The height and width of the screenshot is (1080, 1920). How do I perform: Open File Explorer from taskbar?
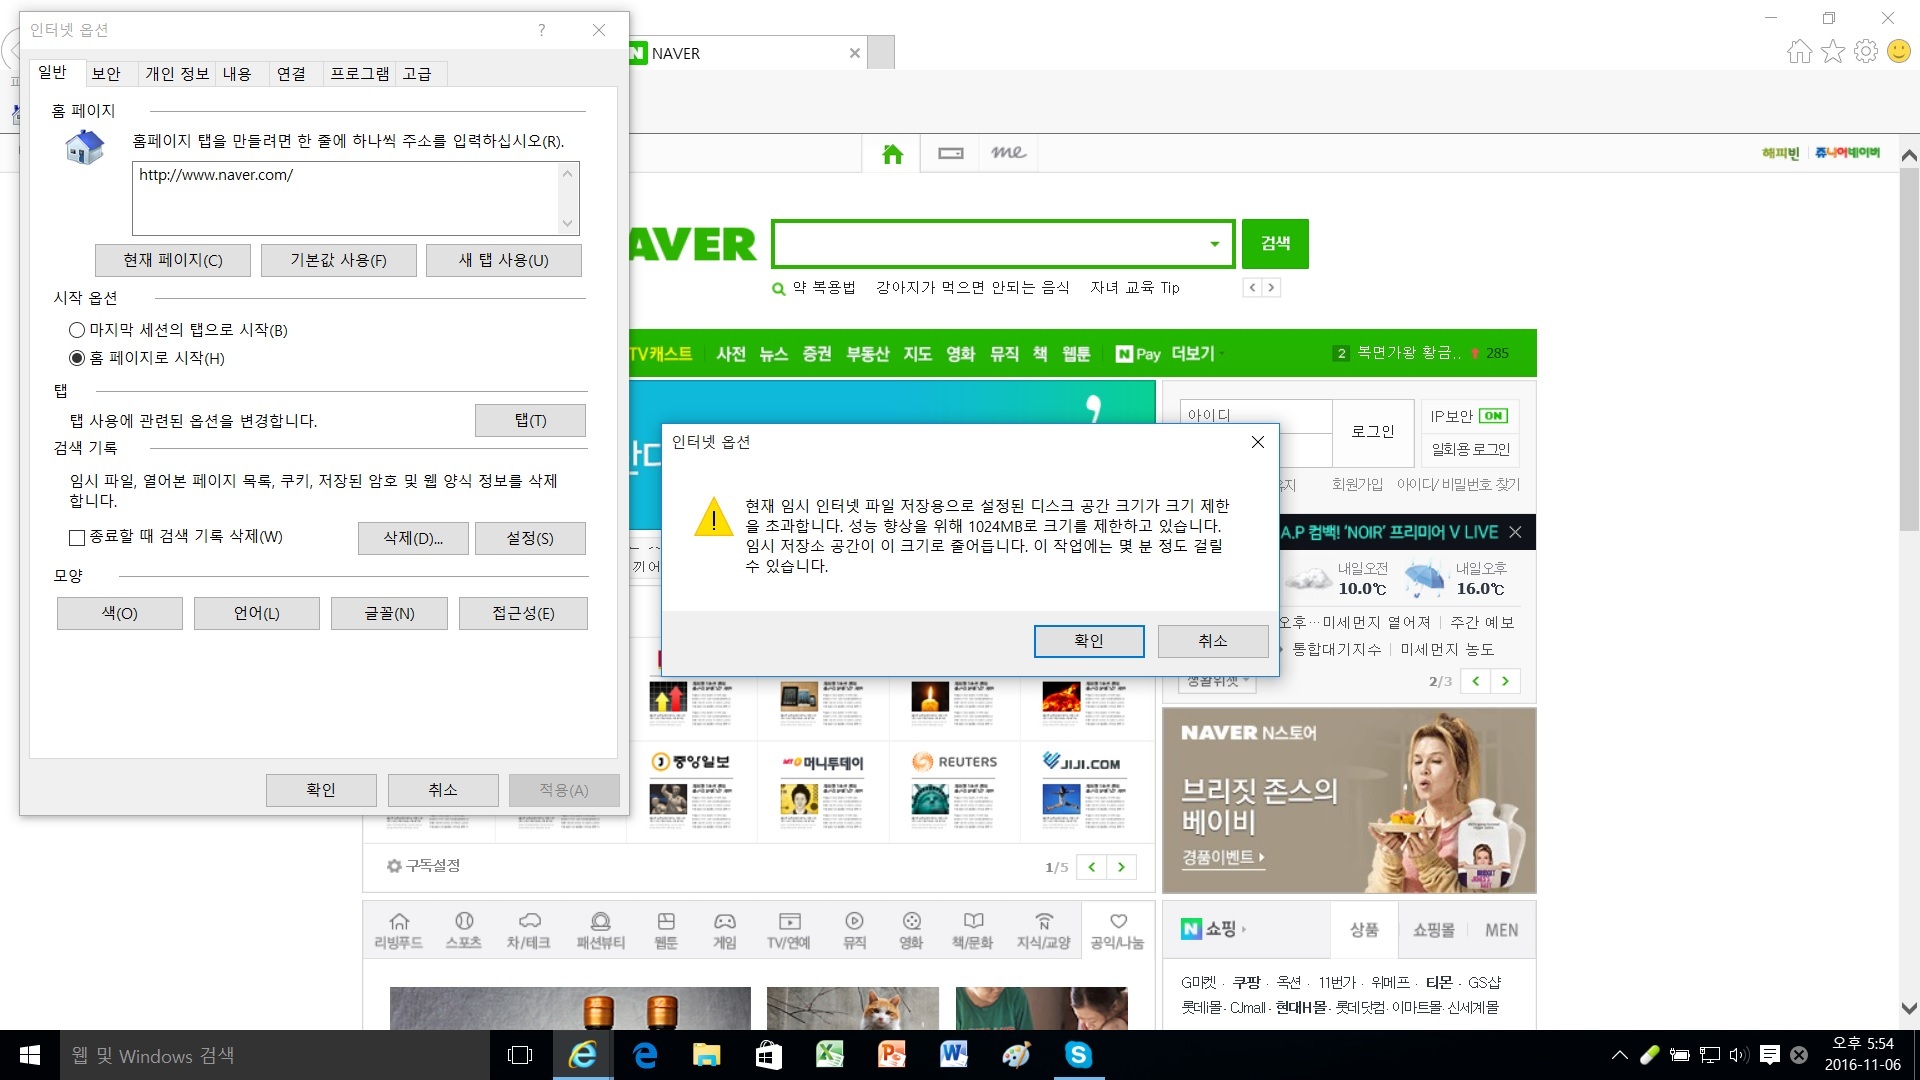[x=706, y=1055]
